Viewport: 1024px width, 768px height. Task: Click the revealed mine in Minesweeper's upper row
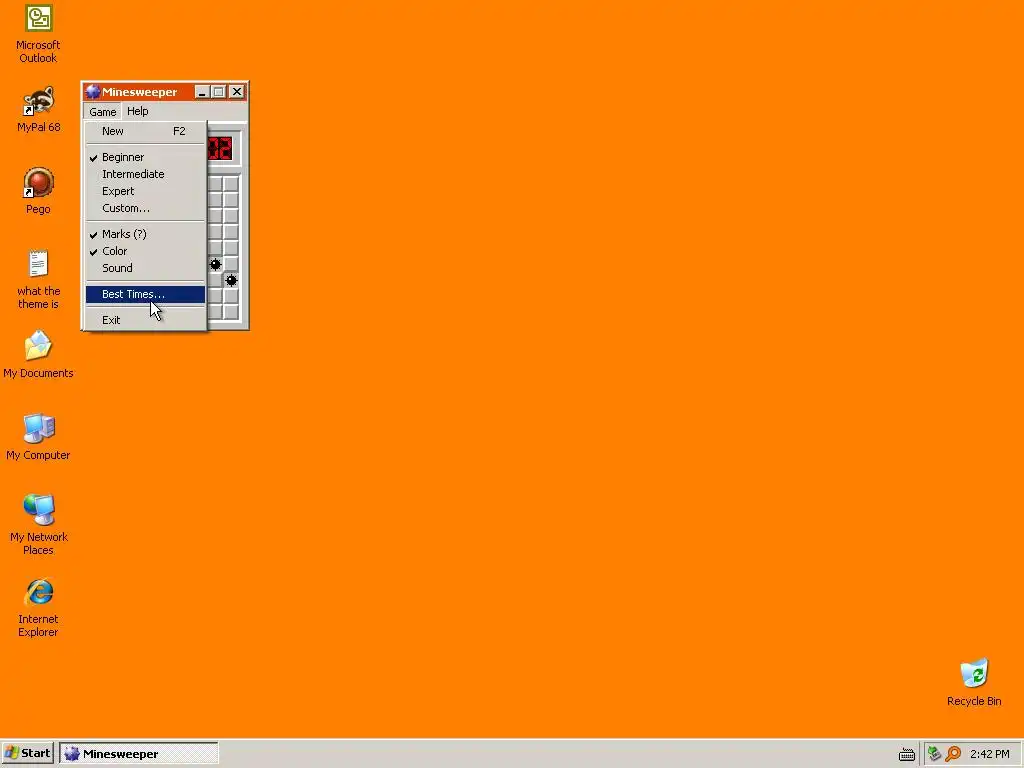tap(216, 264)
